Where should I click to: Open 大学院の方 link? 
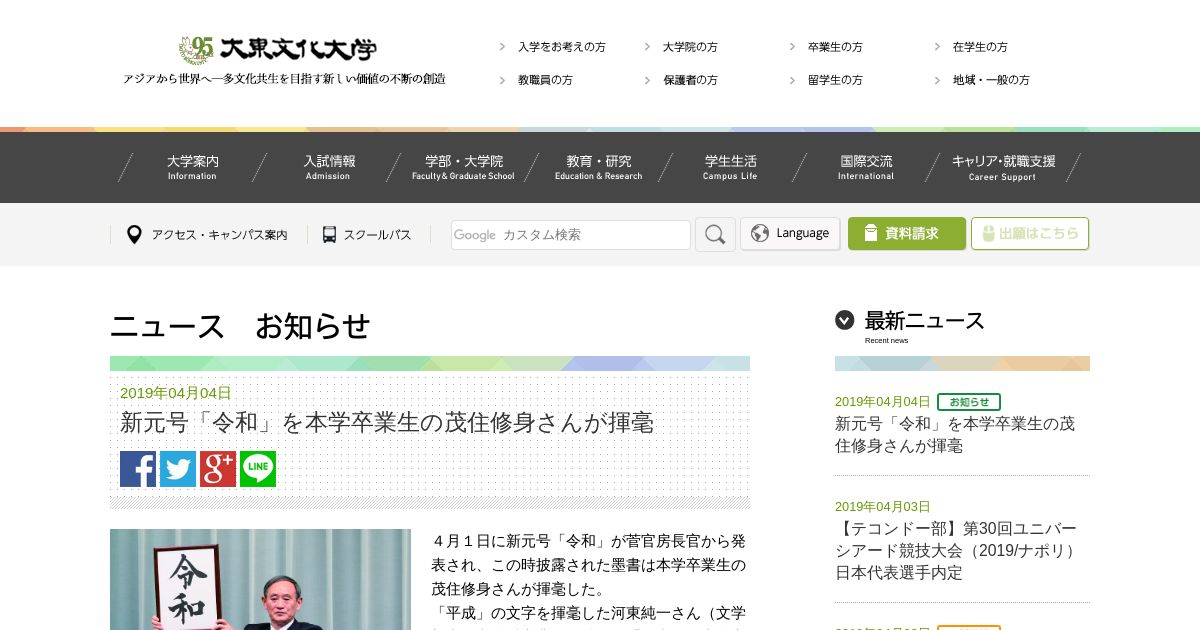pos(690,47)
